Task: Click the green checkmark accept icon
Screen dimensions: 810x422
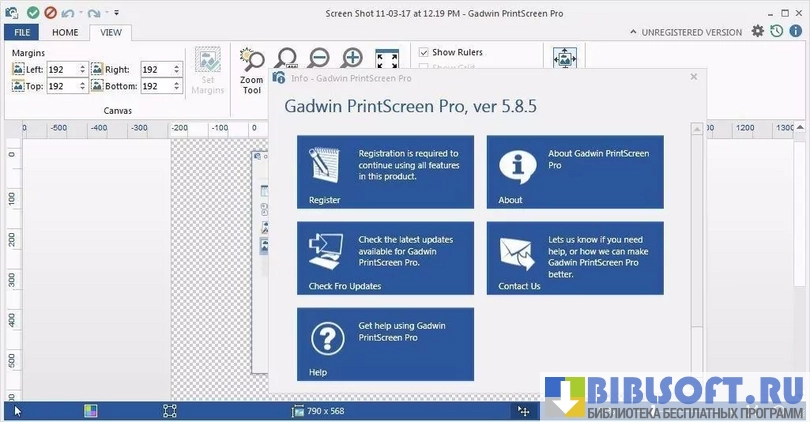Action: (x=33, y=13)
